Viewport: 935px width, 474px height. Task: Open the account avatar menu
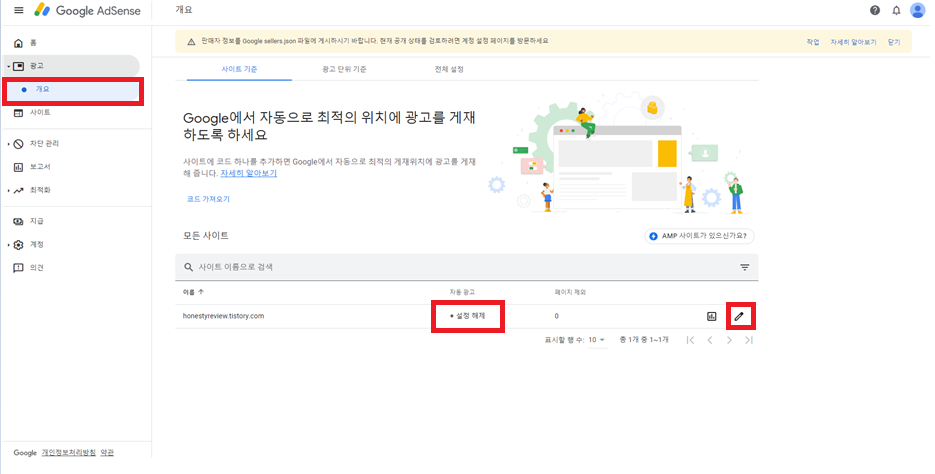[918, 10]
